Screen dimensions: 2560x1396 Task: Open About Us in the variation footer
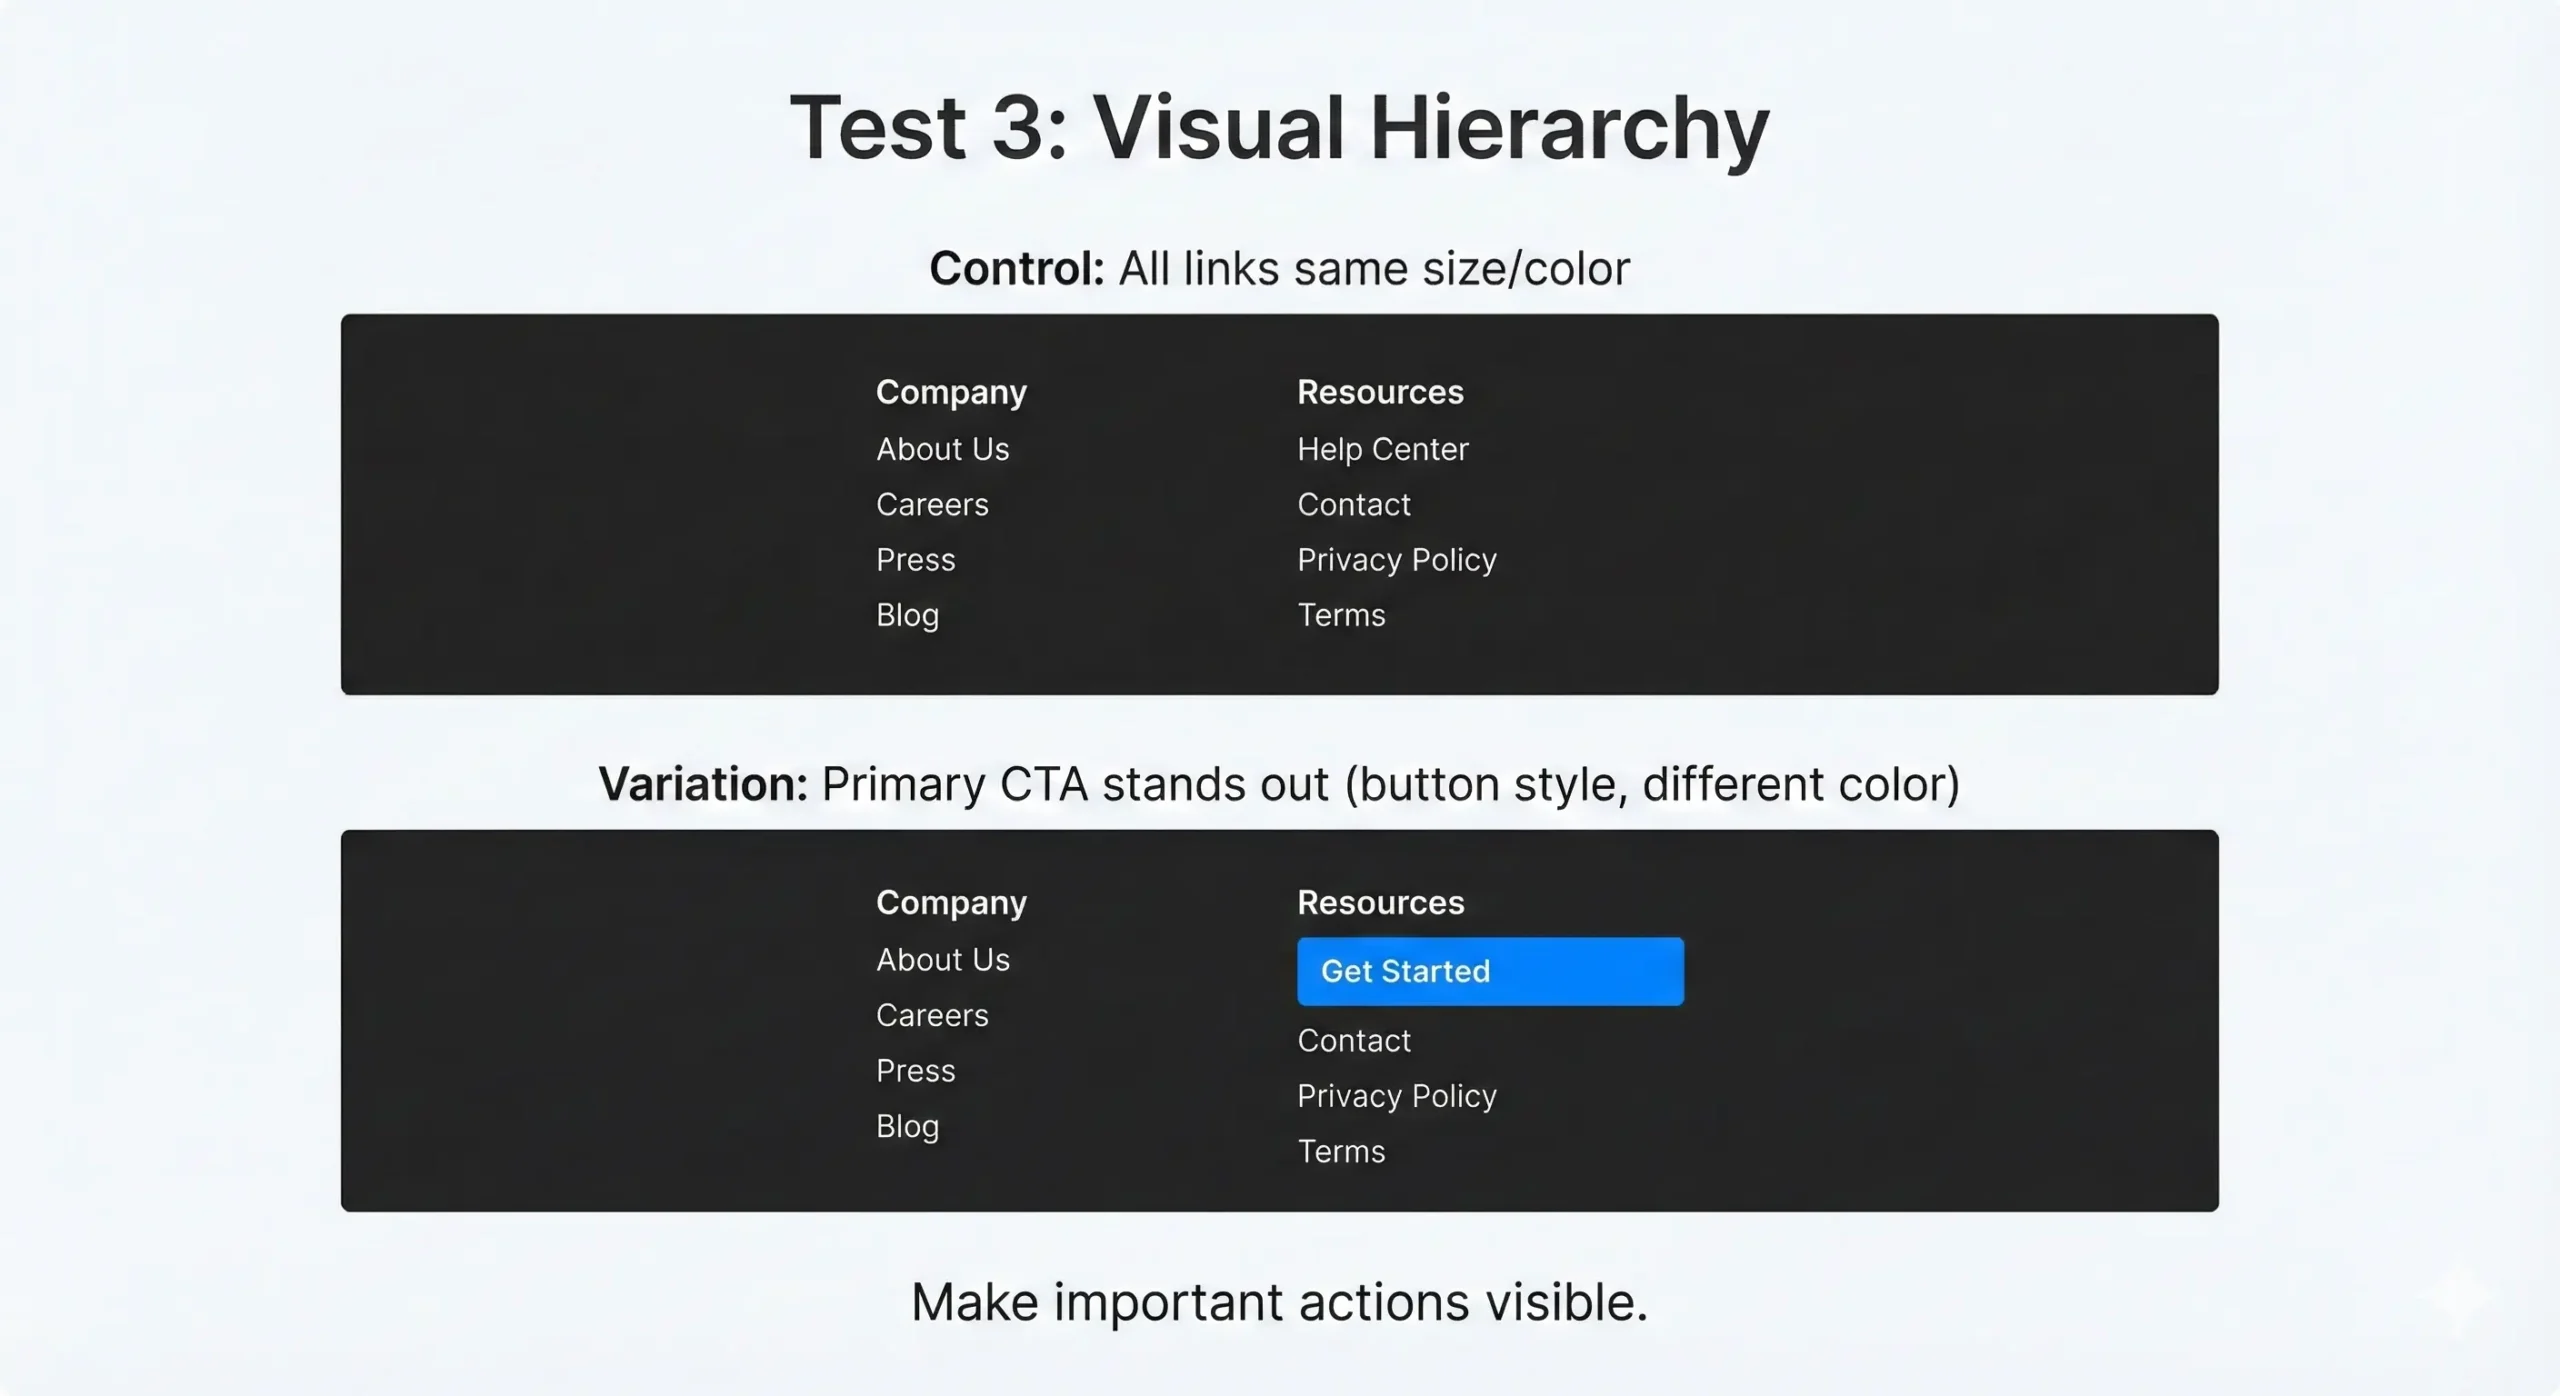coord(942,959)
